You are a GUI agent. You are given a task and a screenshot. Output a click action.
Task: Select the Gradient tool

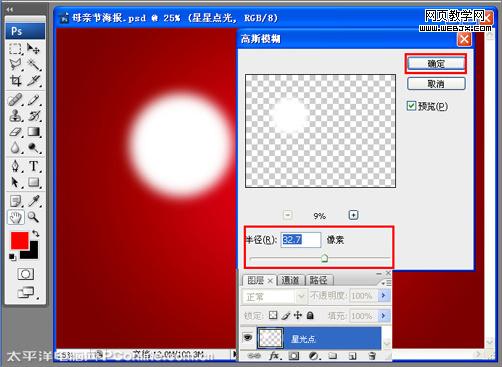(x=34, y=131)
